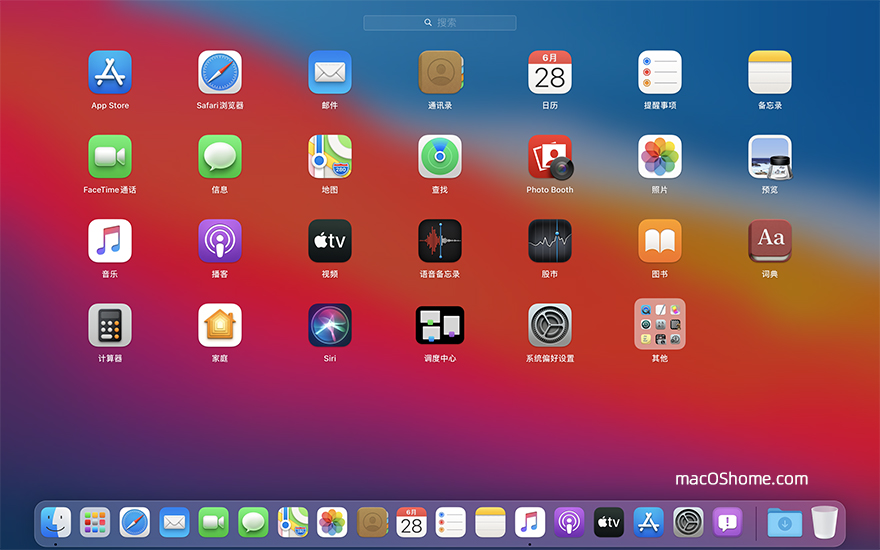Open 视频 Apple TV in Launchpad grid
This screenshot has width=880, height=550.
pos(330,241)
